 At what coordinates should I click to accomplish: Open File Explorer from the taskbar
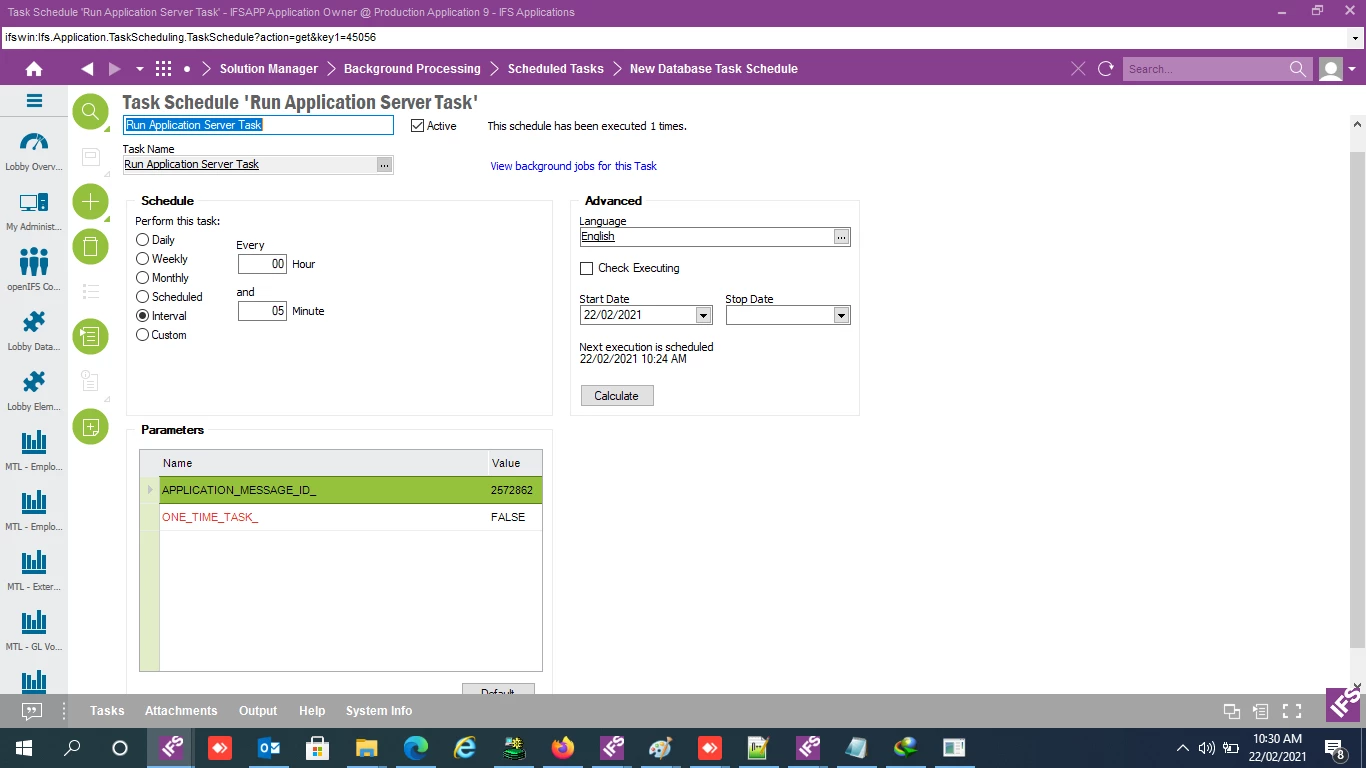tap(367, 747)
